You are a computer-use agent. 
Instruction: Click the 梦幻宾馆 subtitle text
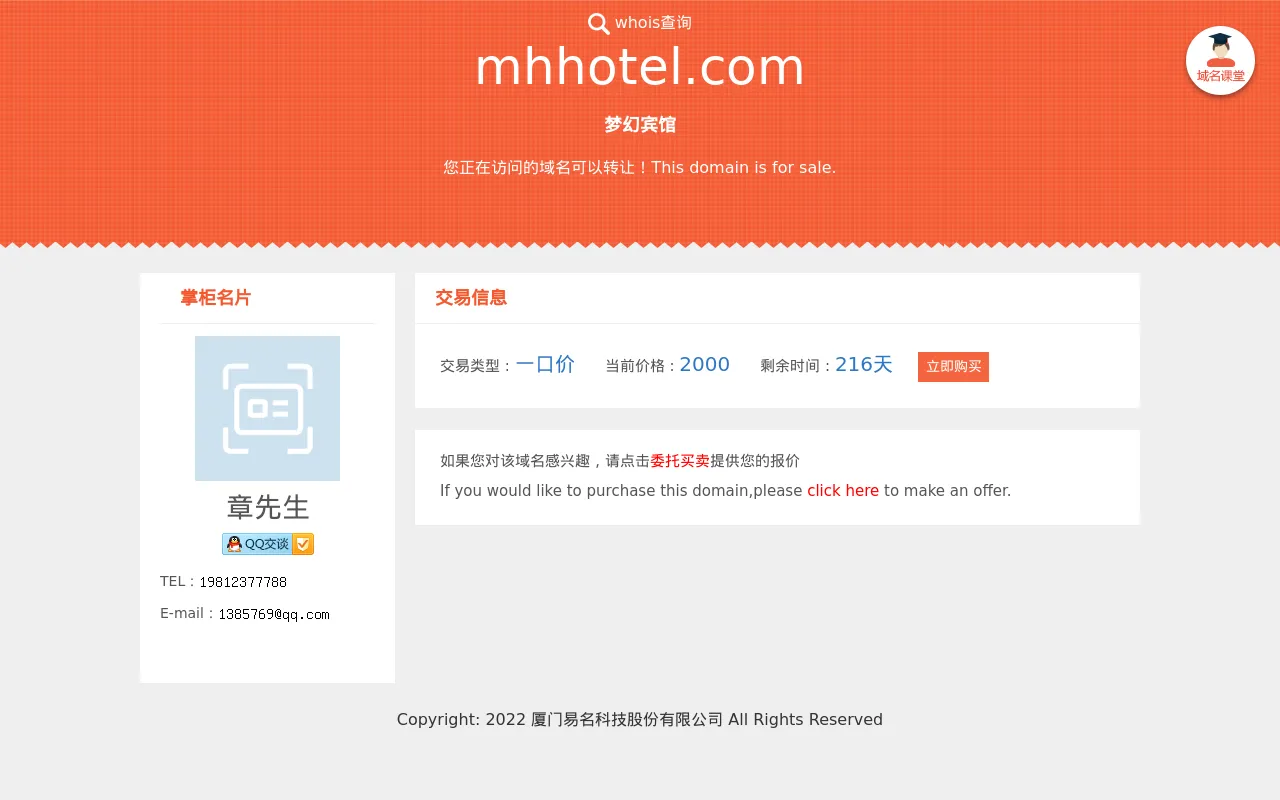(640, 125)
